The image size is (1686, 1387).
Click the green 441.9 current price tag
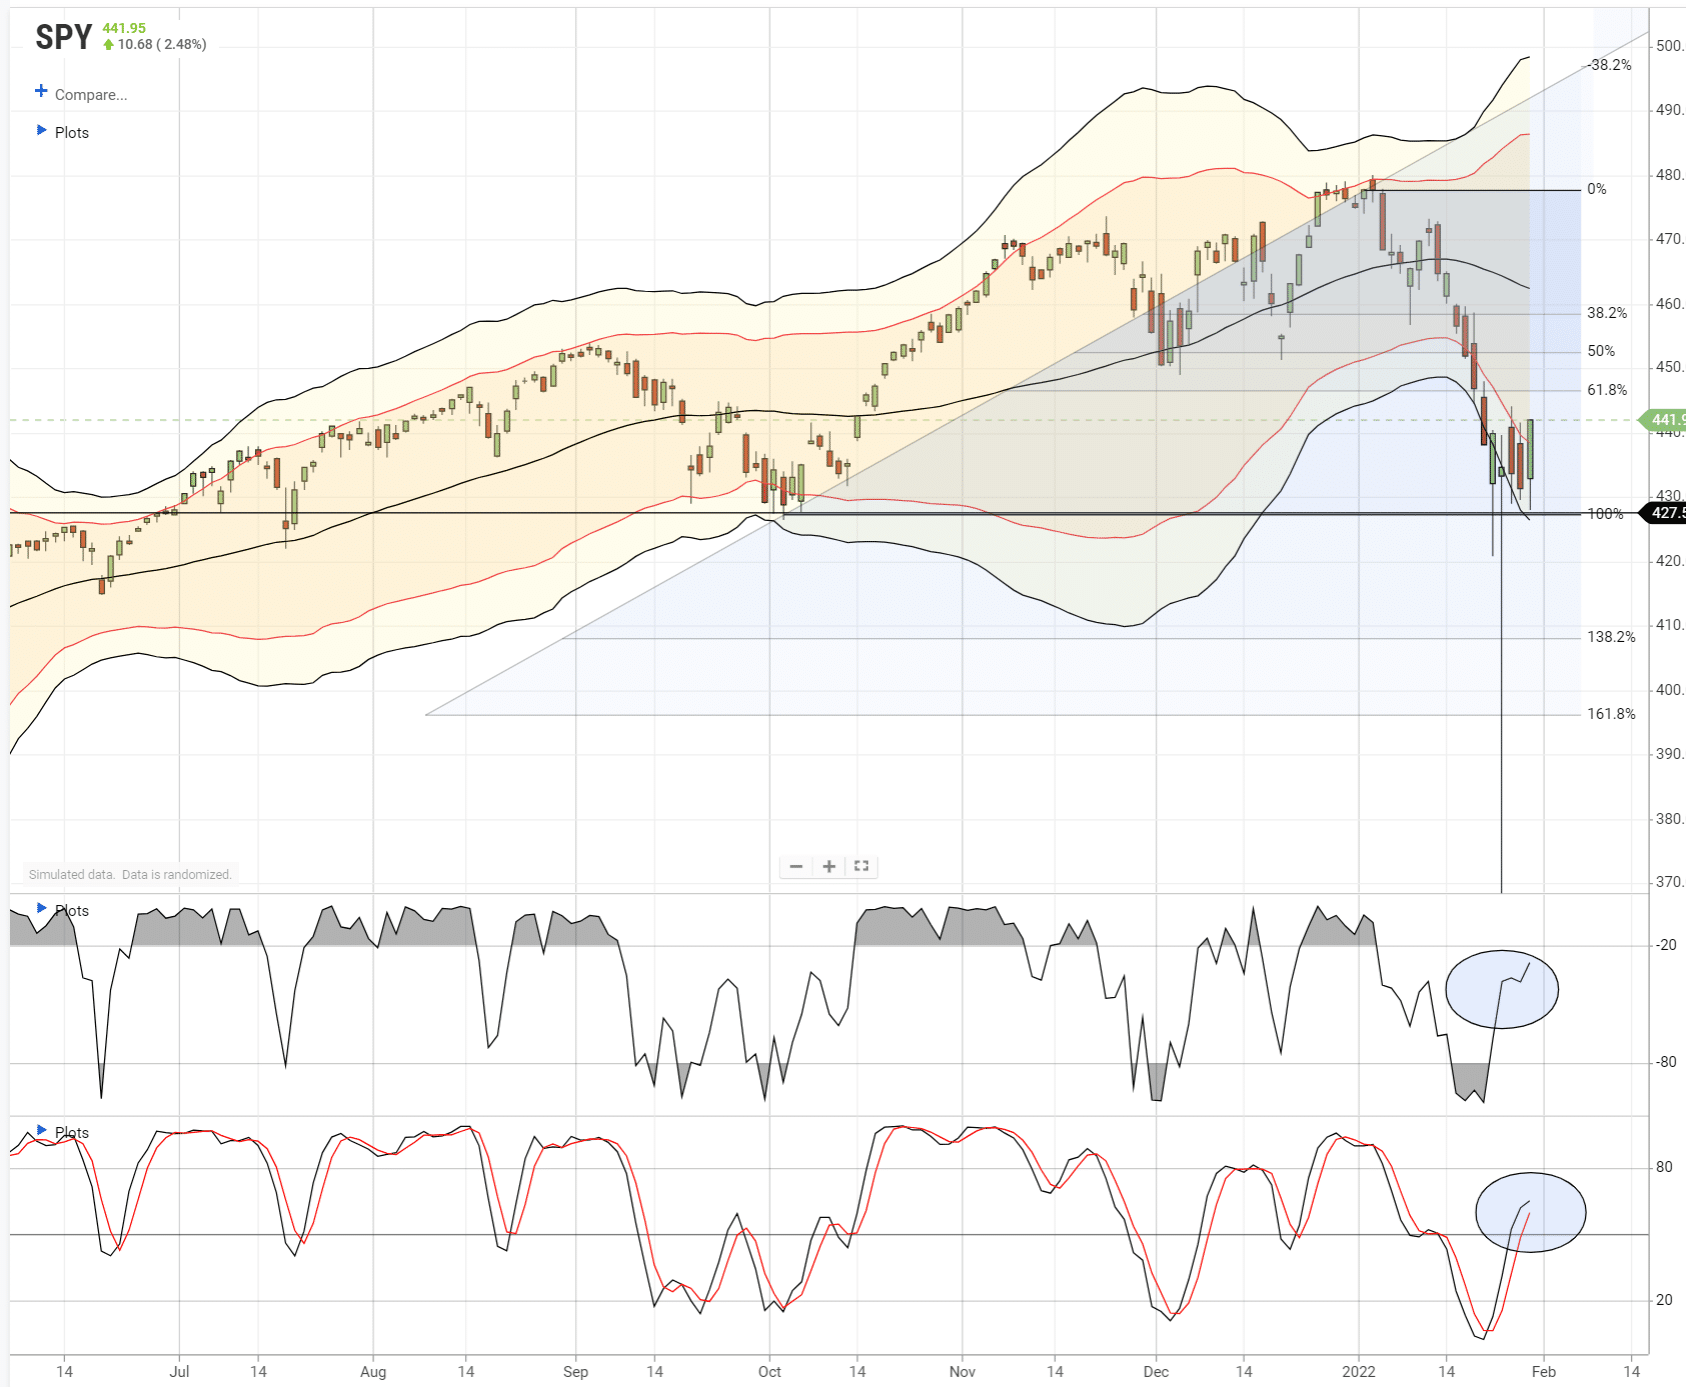click(x=1664, y=420)
